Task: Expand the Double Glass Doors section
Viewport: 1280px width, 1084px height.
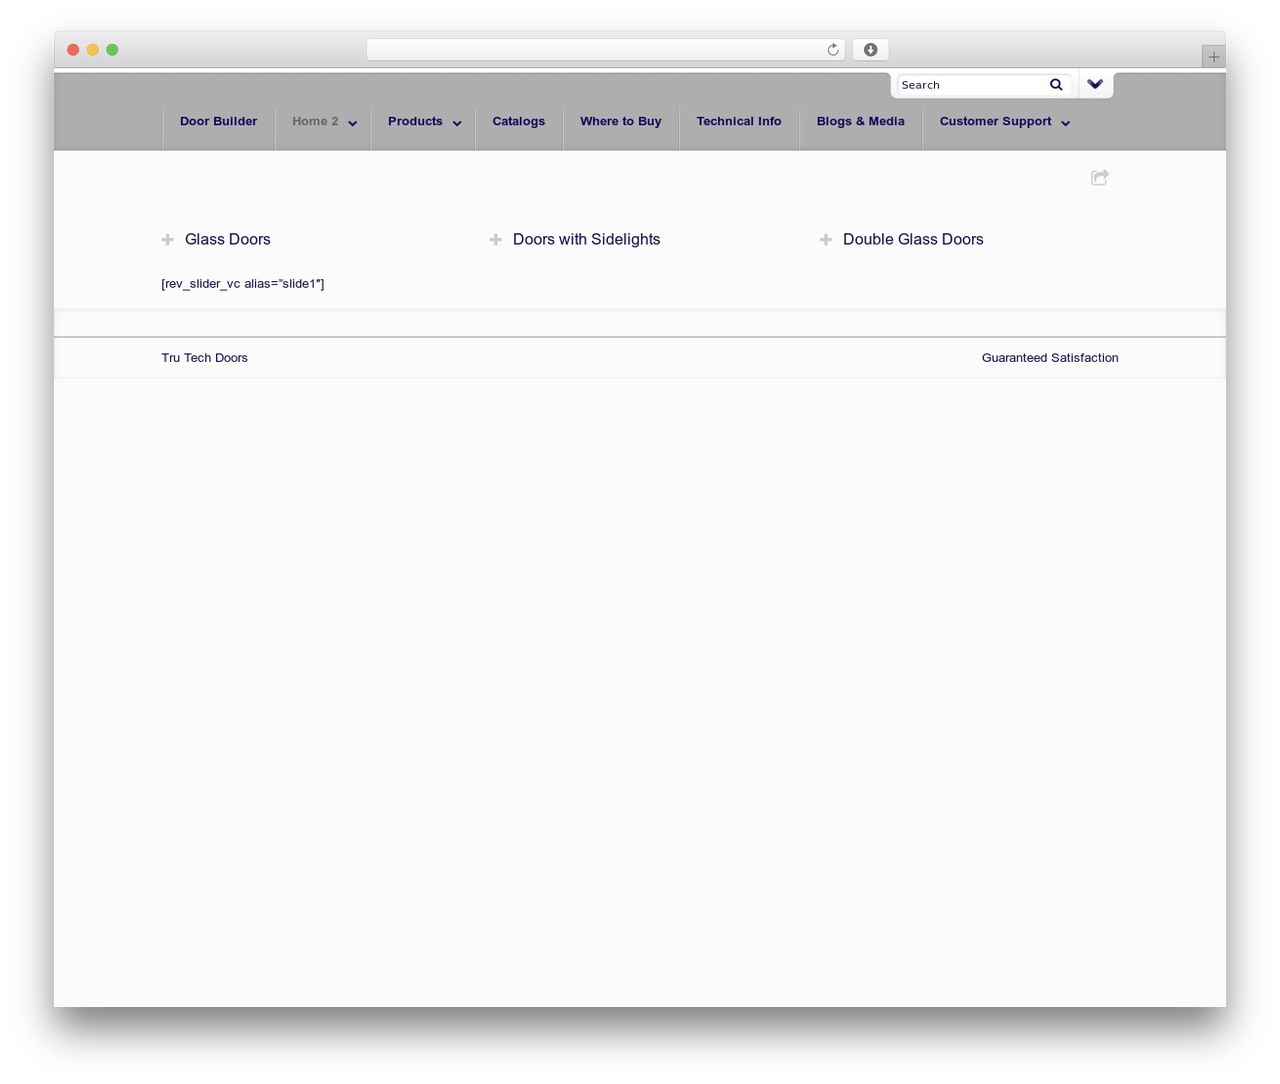Action: click(913, 239)
